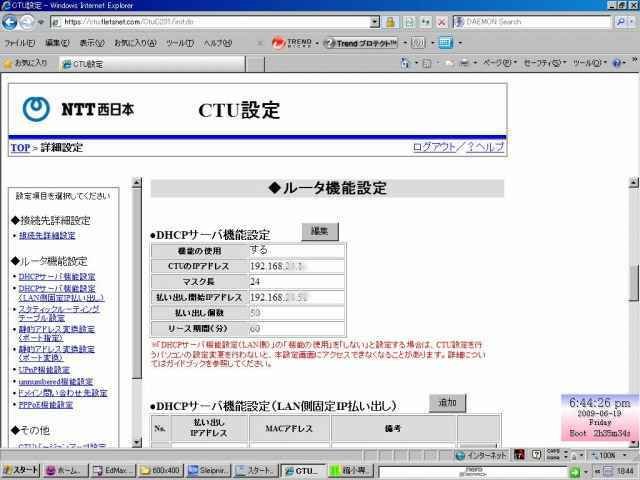
Task: Click the お気に入り star favorites button
Action: 25,63
